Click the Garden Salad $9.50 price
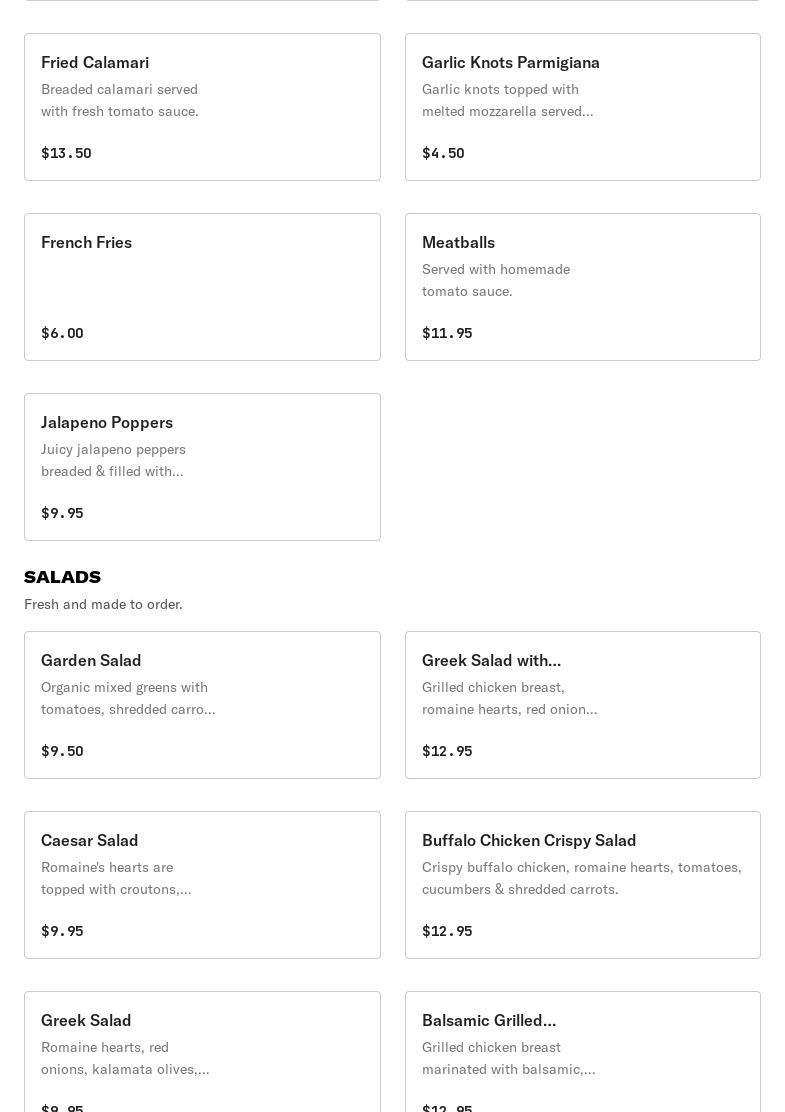The height and width of the screenshot is (1112, 785). click(62, 751)
